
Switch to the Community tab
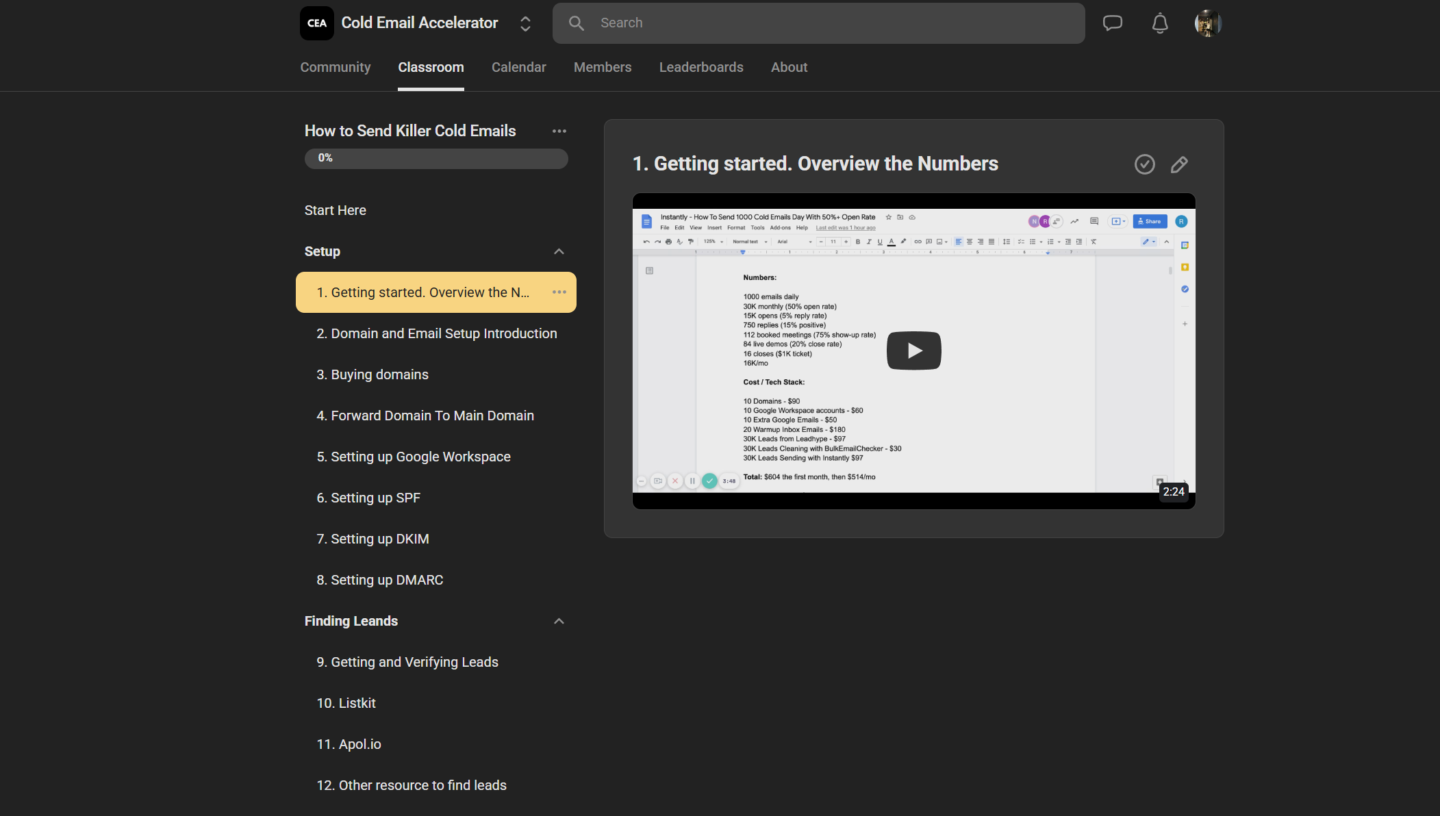point(335,67)
